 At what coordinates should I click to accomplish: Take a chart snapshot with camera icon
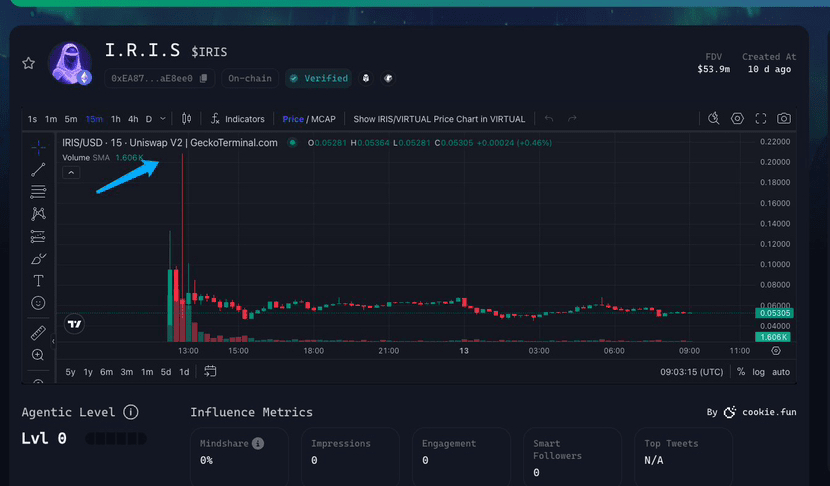(784, 119)
